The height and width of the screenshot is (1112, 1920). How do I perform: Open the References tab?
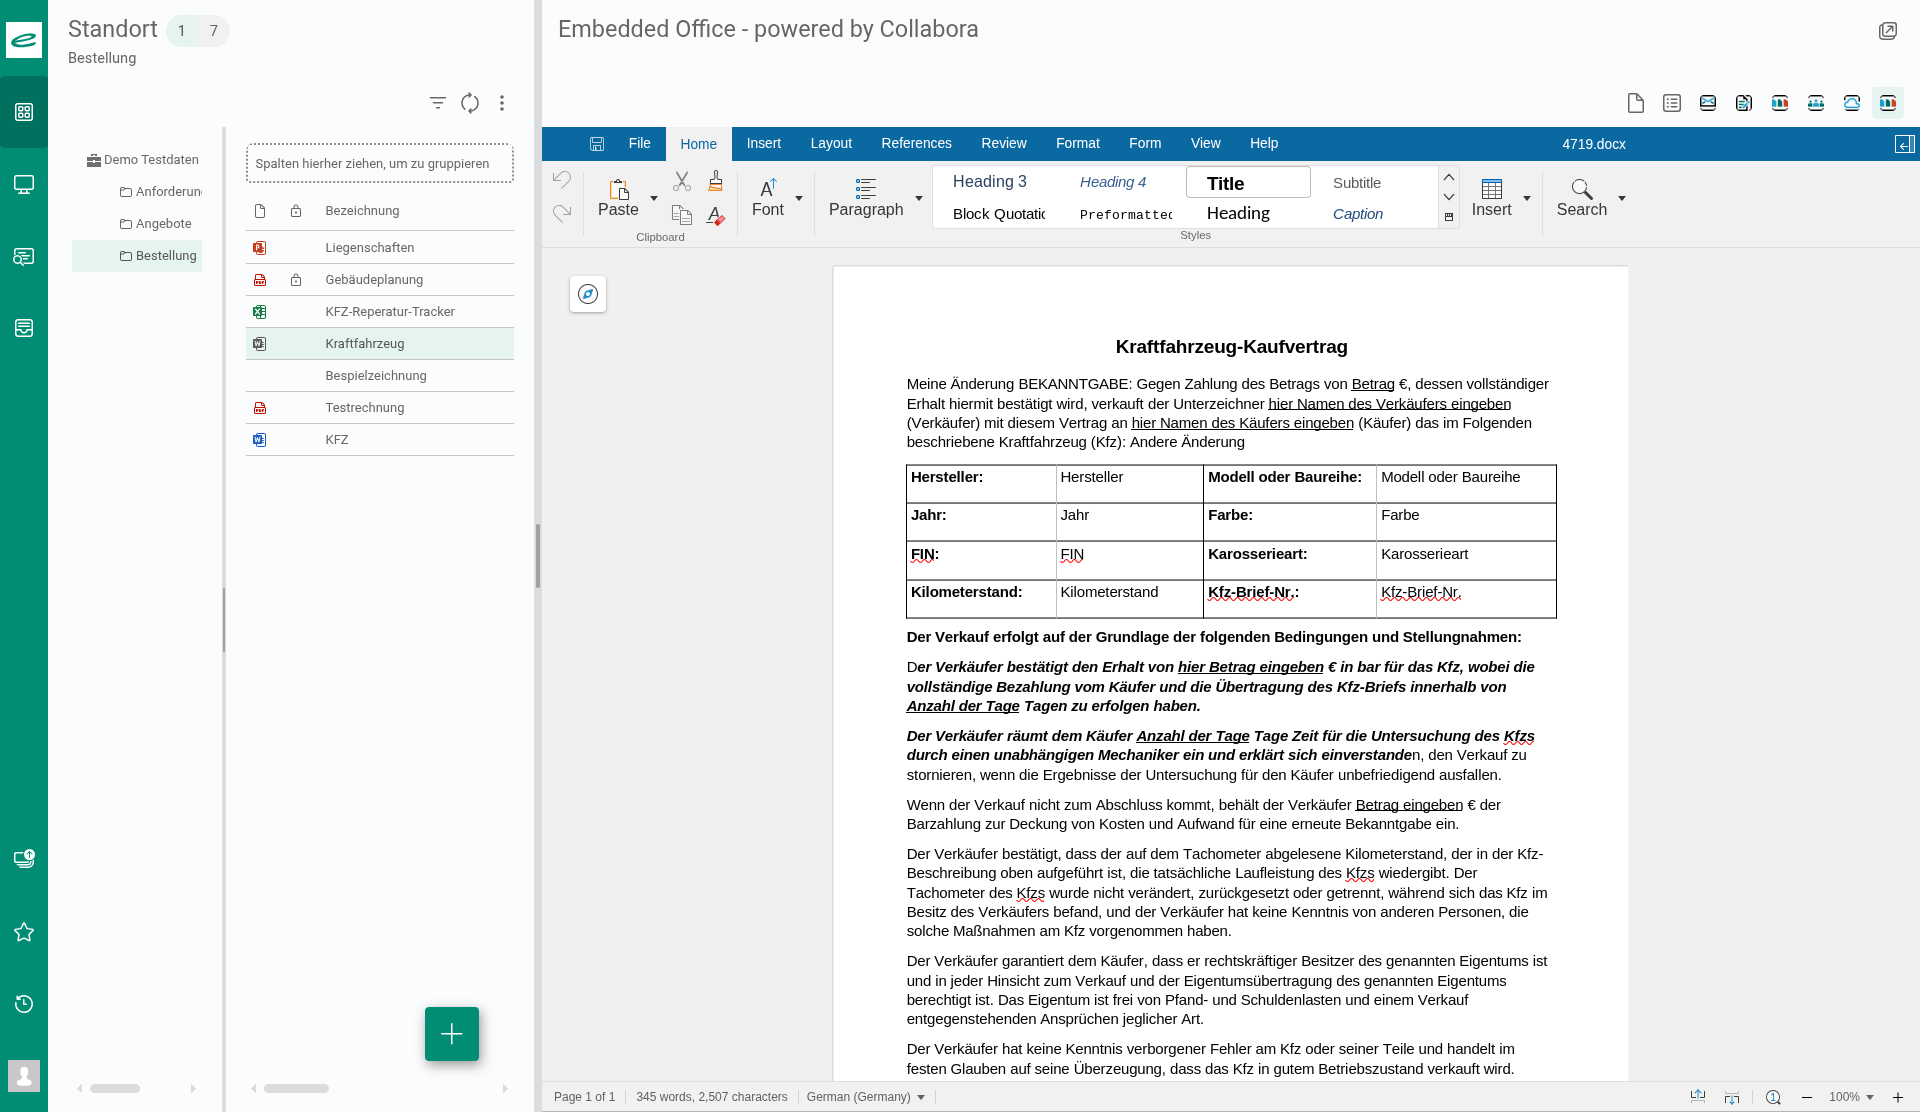(x=916, y=144)
